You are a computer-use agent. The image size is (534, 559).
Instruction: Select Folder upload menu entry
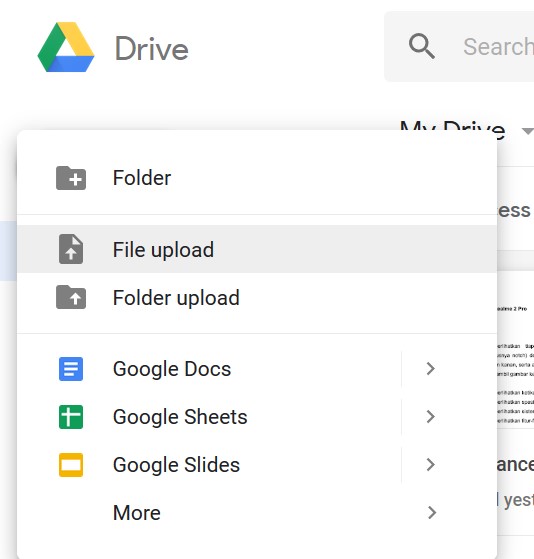pos(257,297)
